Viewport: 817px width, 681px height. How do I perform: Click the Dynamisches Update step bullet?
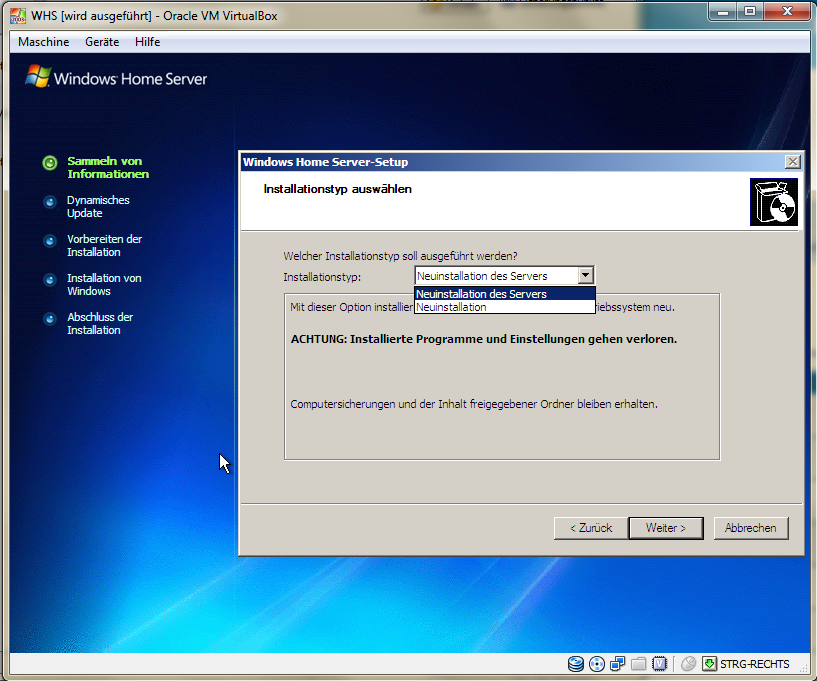coord(50,202)
